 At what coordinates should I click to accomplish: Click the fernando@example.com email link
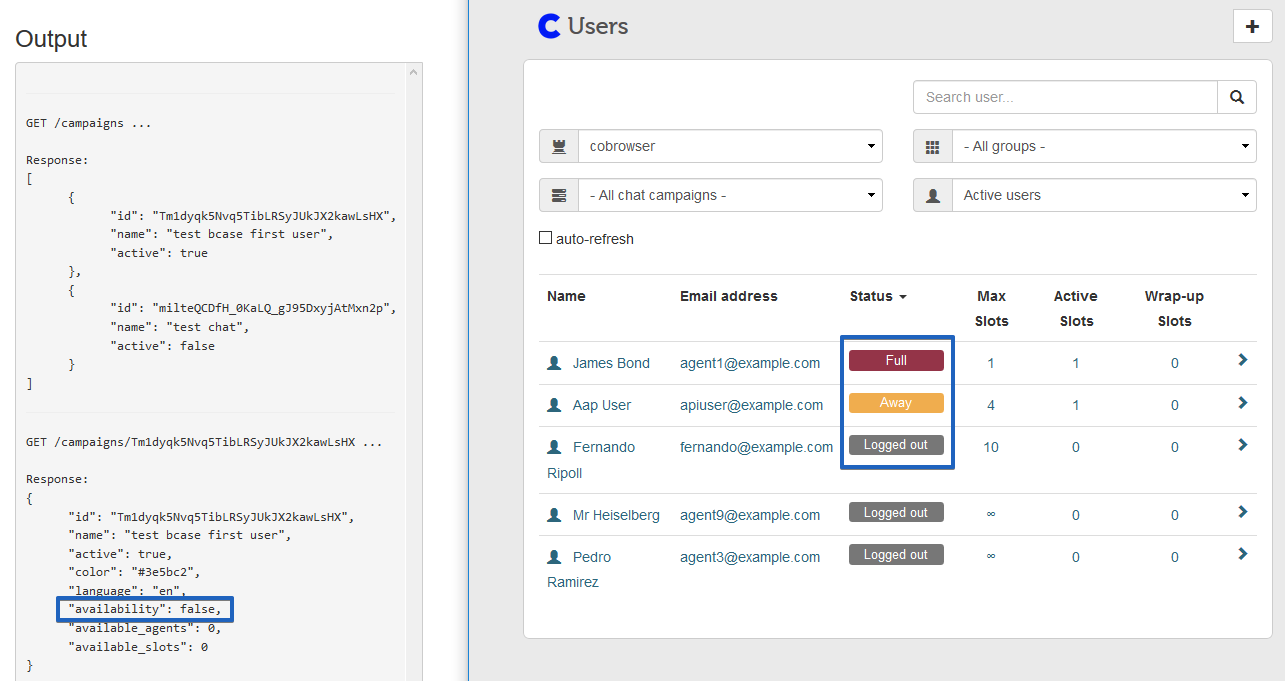(x=756, y=447)
